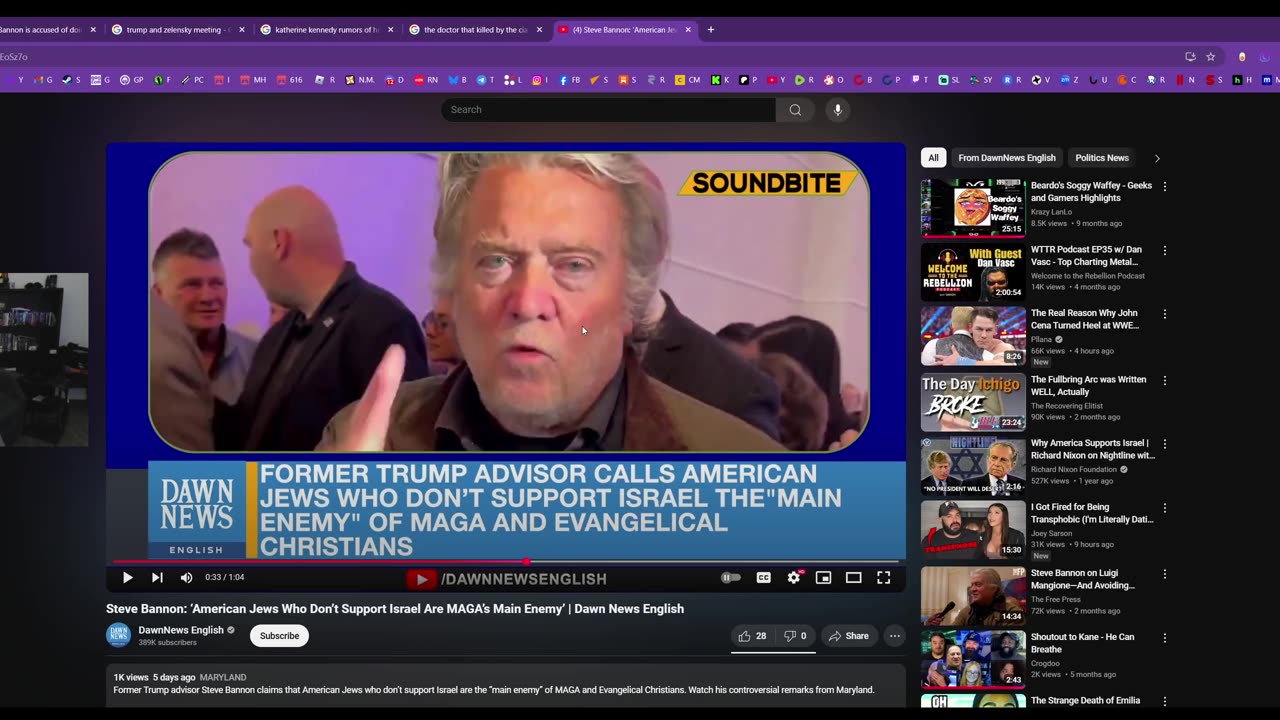The image size is (1280, 720).
Task: Open John Cena Turned Heel video thumbnail
Action: click(973, 336)
